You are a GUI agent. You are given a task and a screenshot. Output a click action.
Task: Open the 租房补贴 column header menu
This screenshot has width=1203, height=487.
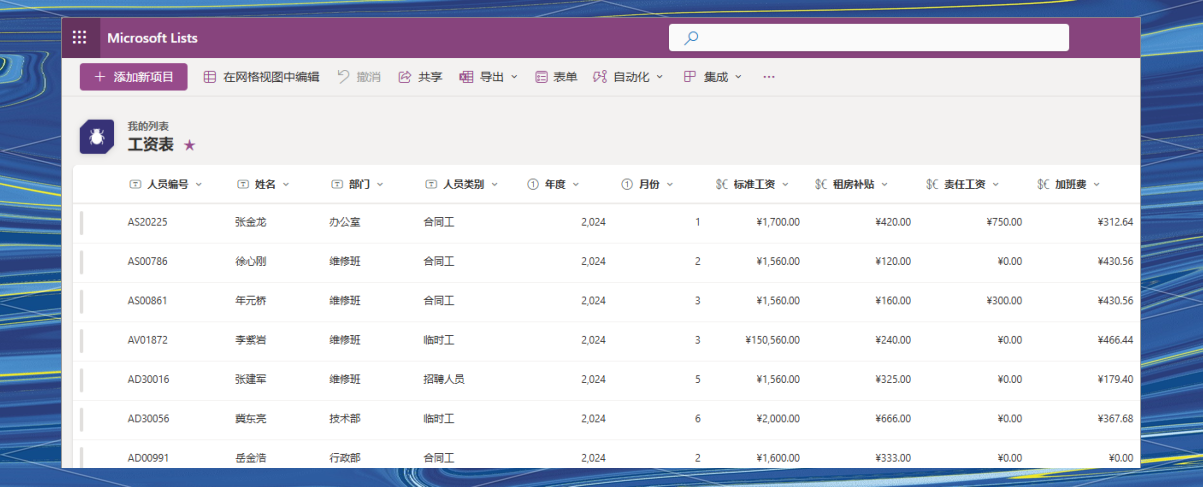[x=884, y=184]
